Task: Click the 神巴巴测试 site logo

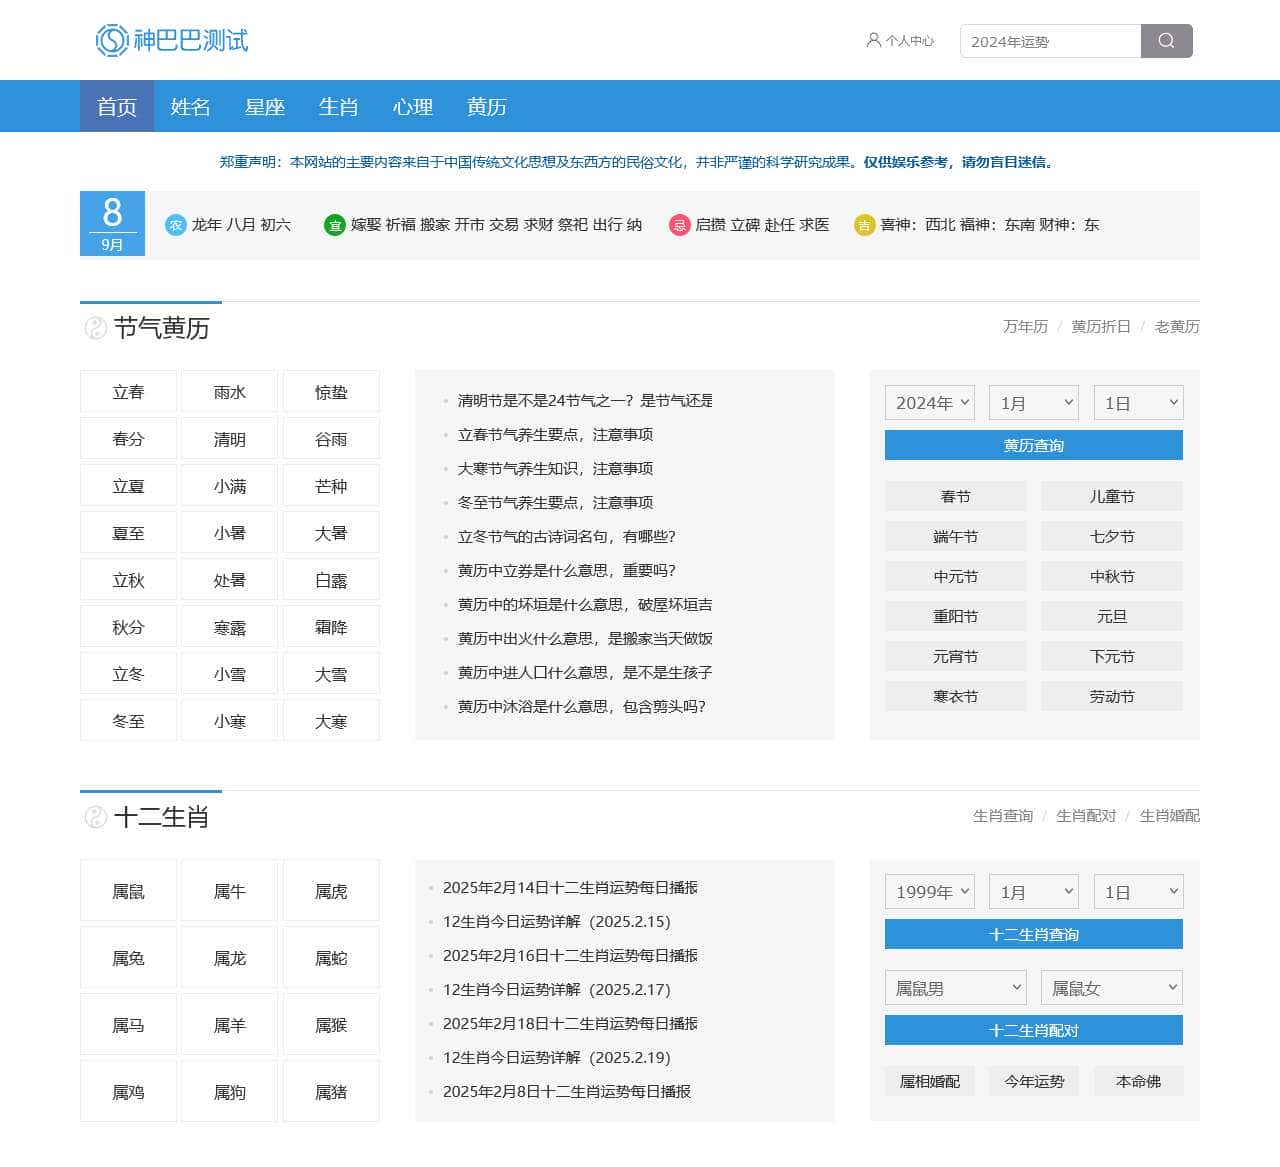Action: pos(172,40)
